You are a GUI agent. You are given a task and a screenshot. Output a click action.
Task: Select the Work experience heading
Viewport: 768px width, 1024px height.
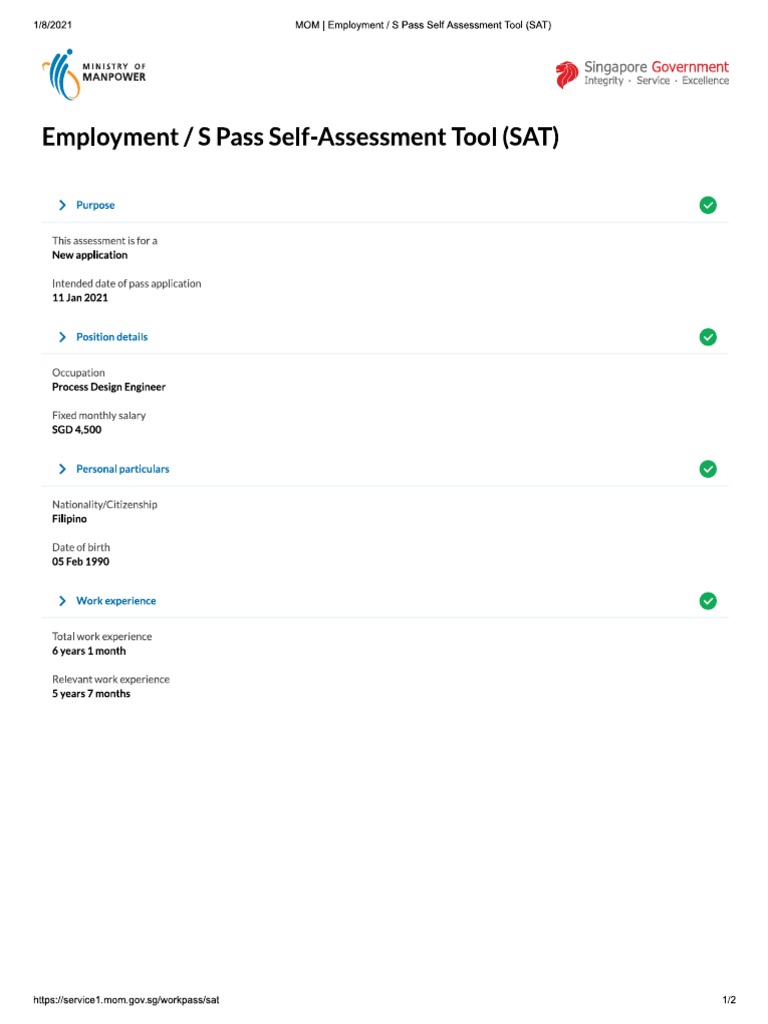(116, 601)
